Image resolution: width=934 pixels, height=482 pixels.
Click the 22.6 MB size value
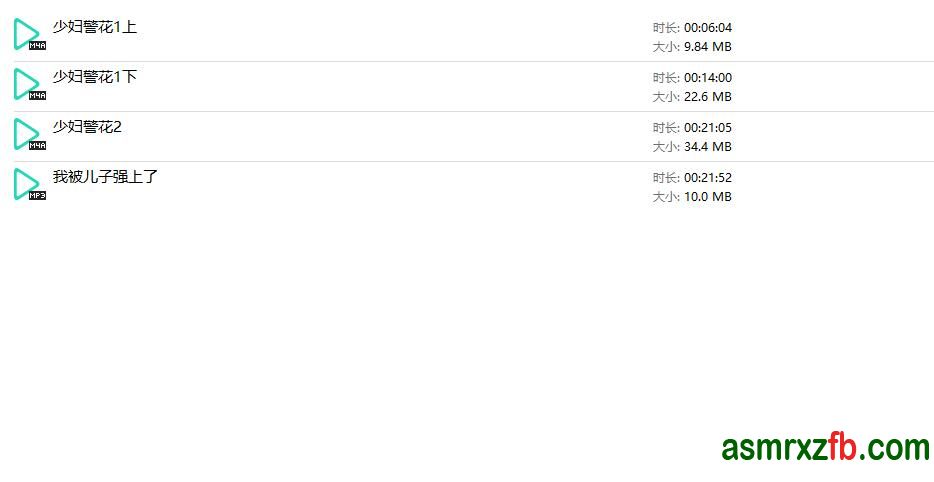(x=708, y=97)
